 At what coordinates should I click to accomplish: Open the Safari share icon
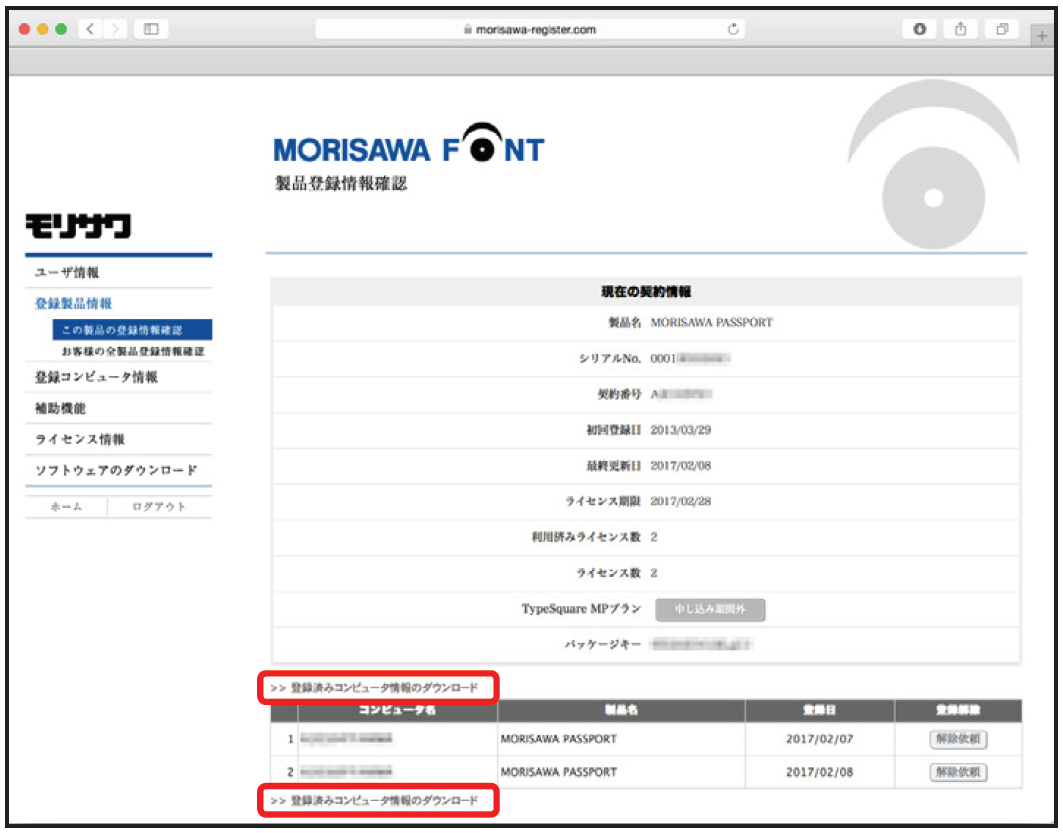point(961,29)
